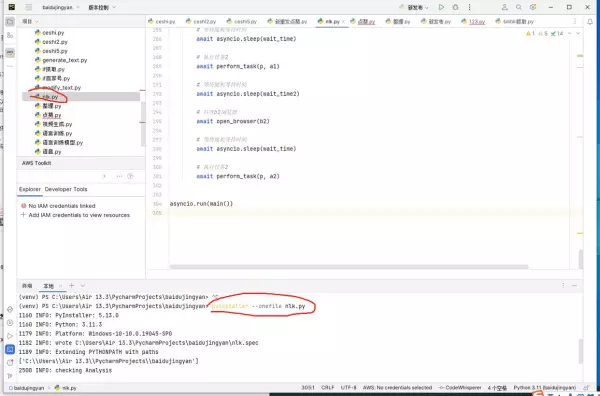The image size is (600, 396).
Task: Open the Structure tool window icon
Action: (x=10, y=35)
